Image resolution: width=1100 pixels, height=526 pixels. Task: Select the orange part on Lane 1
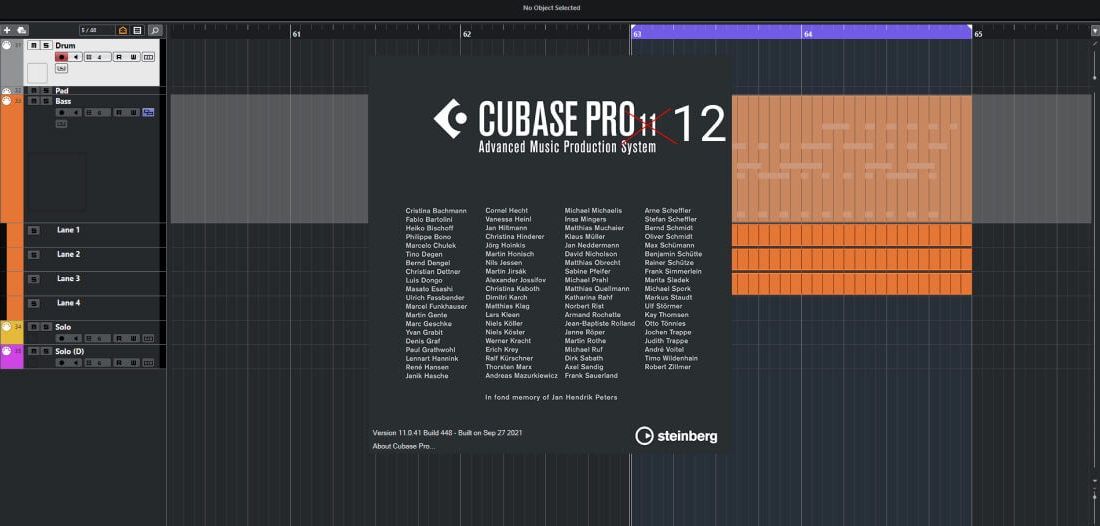click(x=852, y=235)
